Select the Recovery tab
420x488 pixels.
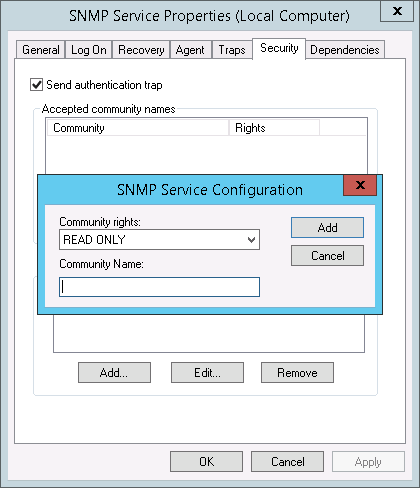point(141,50)
